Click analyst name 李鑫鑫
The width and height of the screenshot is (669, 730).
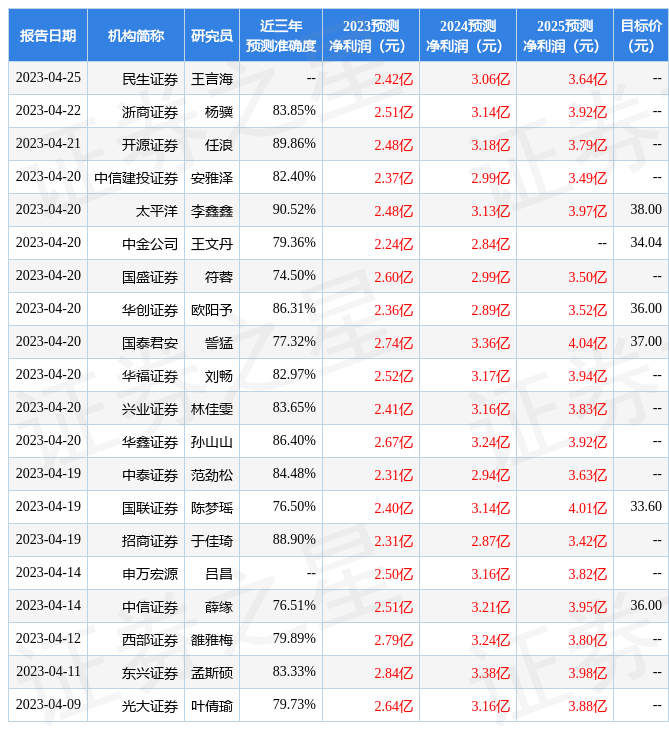[x=212, y=211]
